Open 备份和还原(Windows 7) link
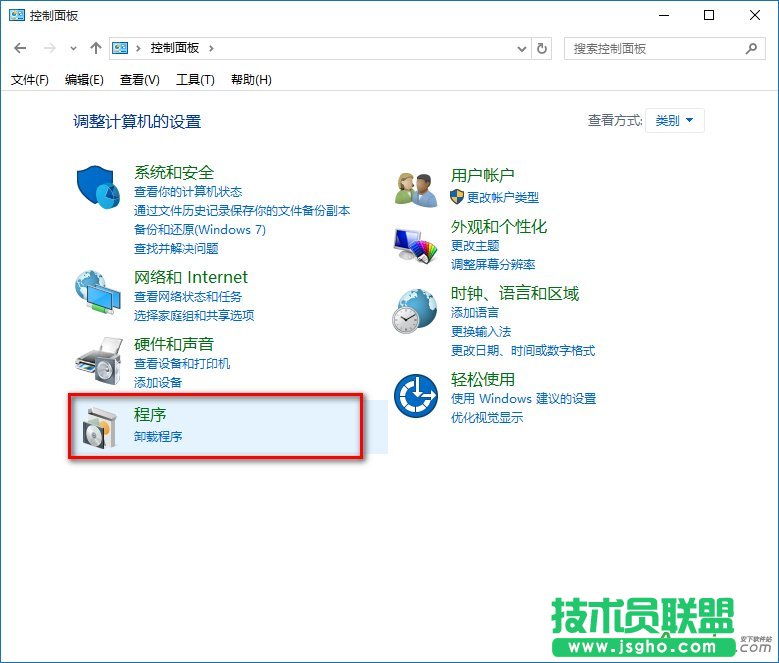Screen dimensions: 779x663 [x=200, y=229]
